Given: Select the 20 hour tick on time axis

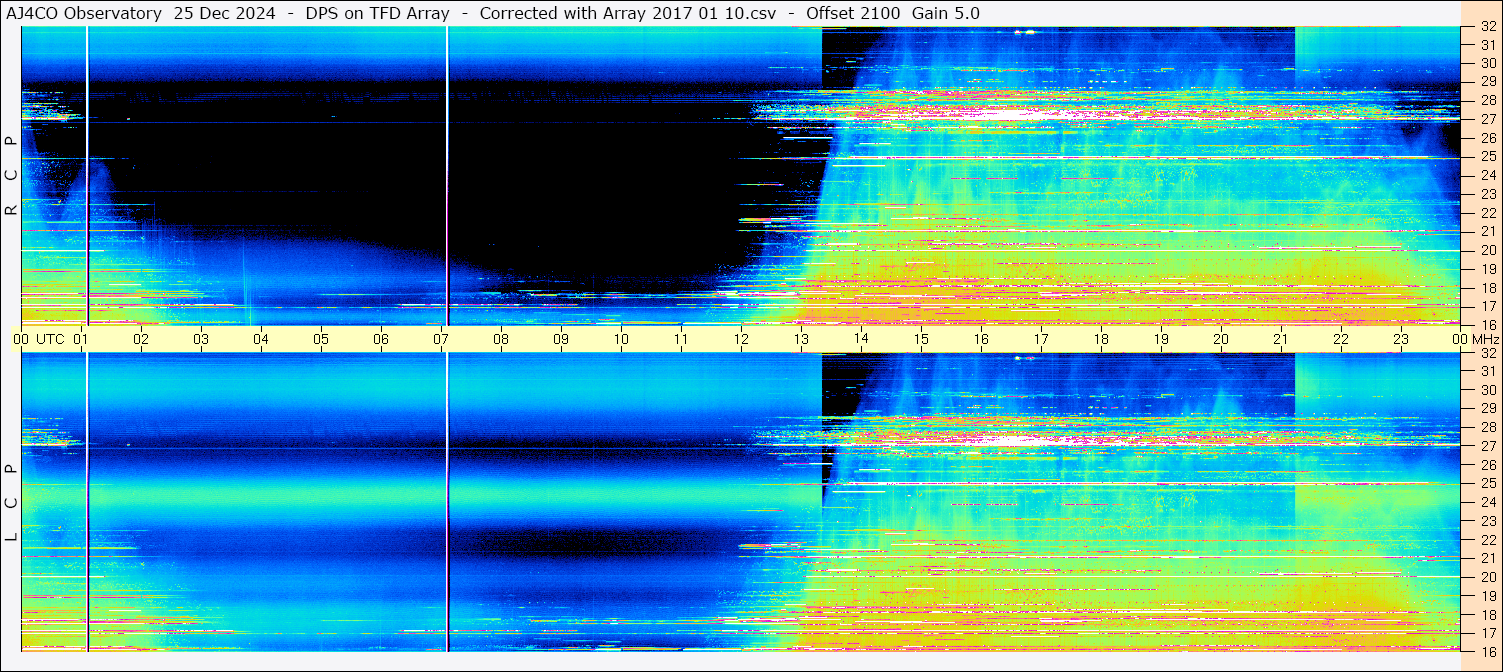Looking at the screenshot, I should coord(1221,339).
